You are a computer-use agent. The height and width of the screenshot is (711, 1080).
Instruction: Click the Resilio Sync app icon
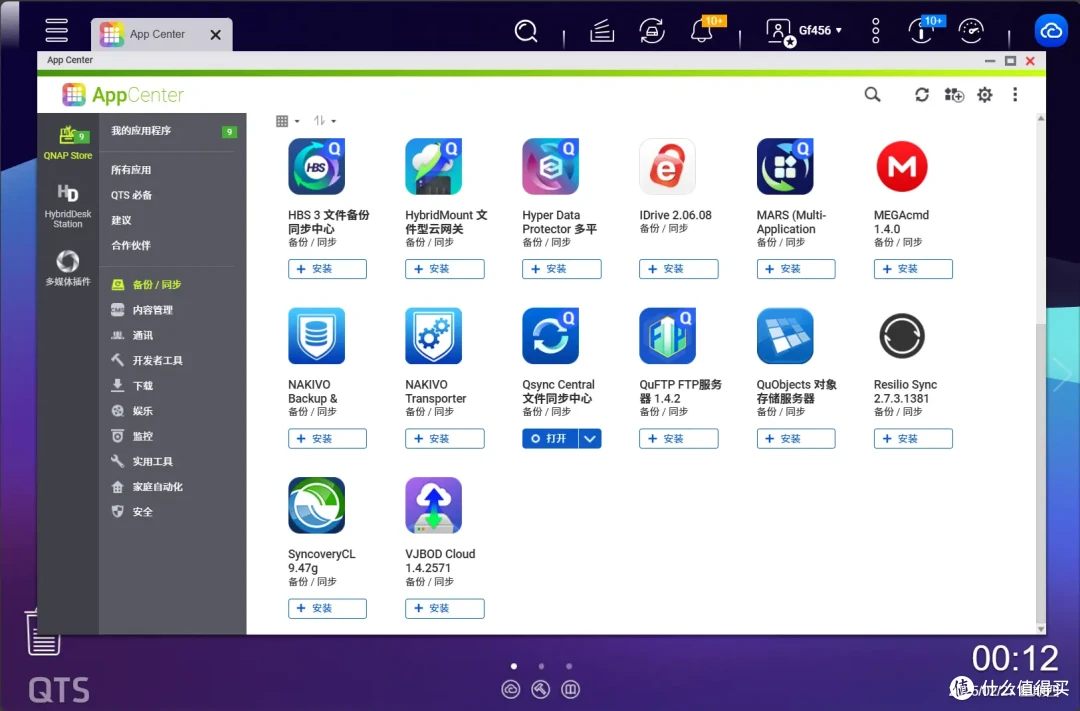902,336
